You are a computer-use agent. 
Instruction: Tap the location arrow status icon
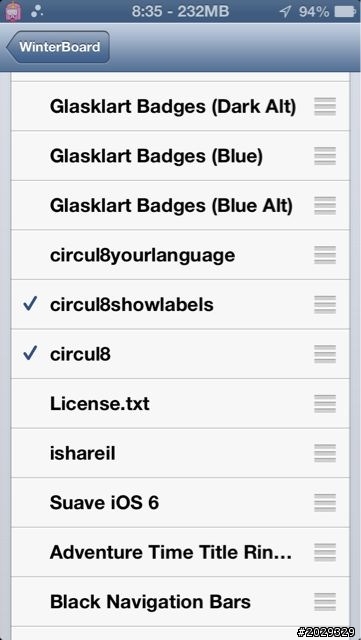click(x=285, y=12)
